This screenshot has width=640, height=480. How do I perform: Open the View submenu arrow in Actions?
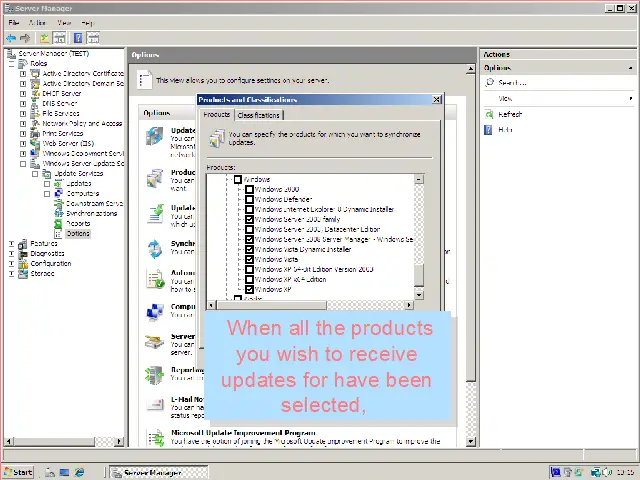click(631, 98)
